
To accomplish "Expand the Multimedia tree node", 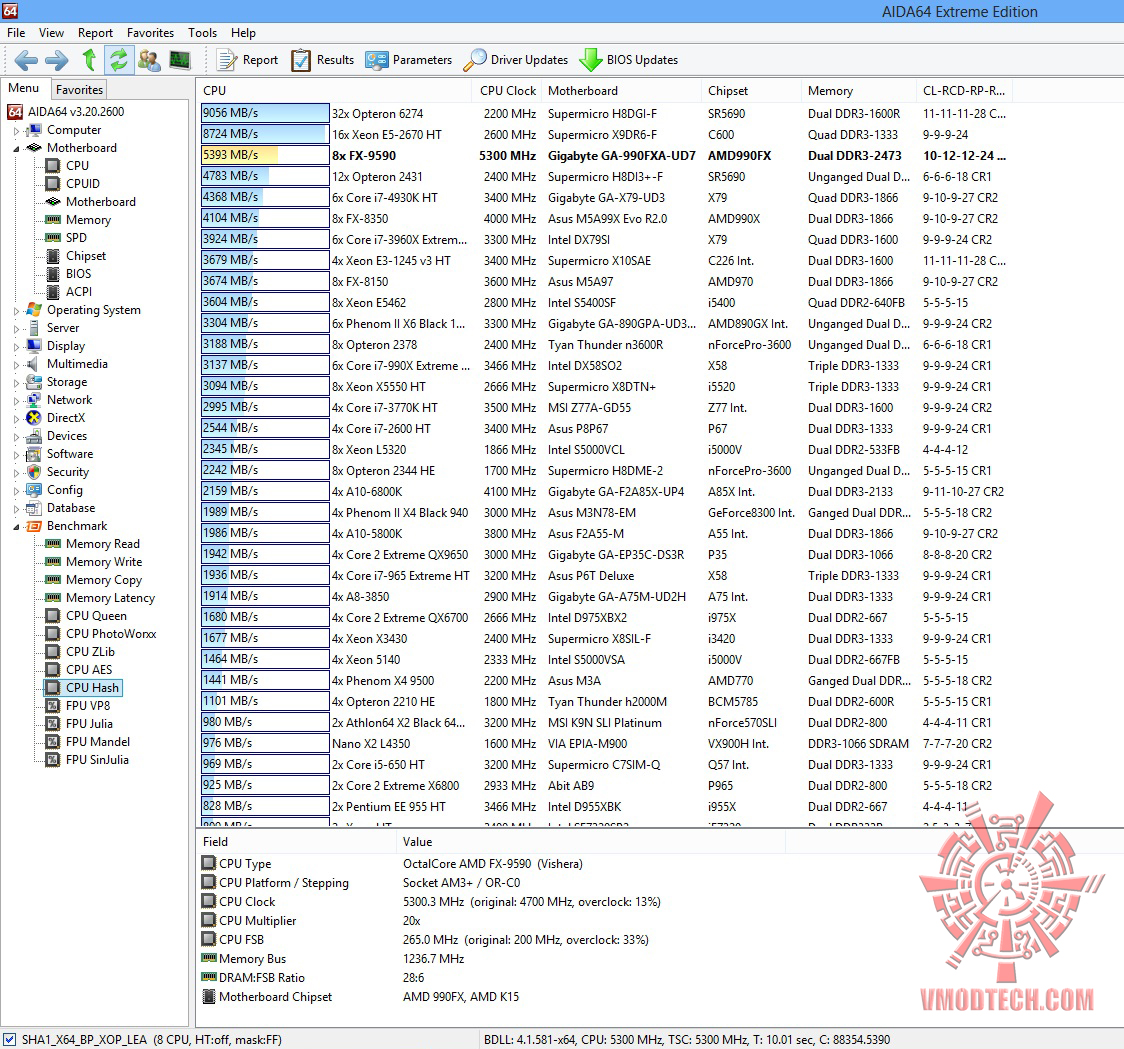I will click(x=16, y=365).
